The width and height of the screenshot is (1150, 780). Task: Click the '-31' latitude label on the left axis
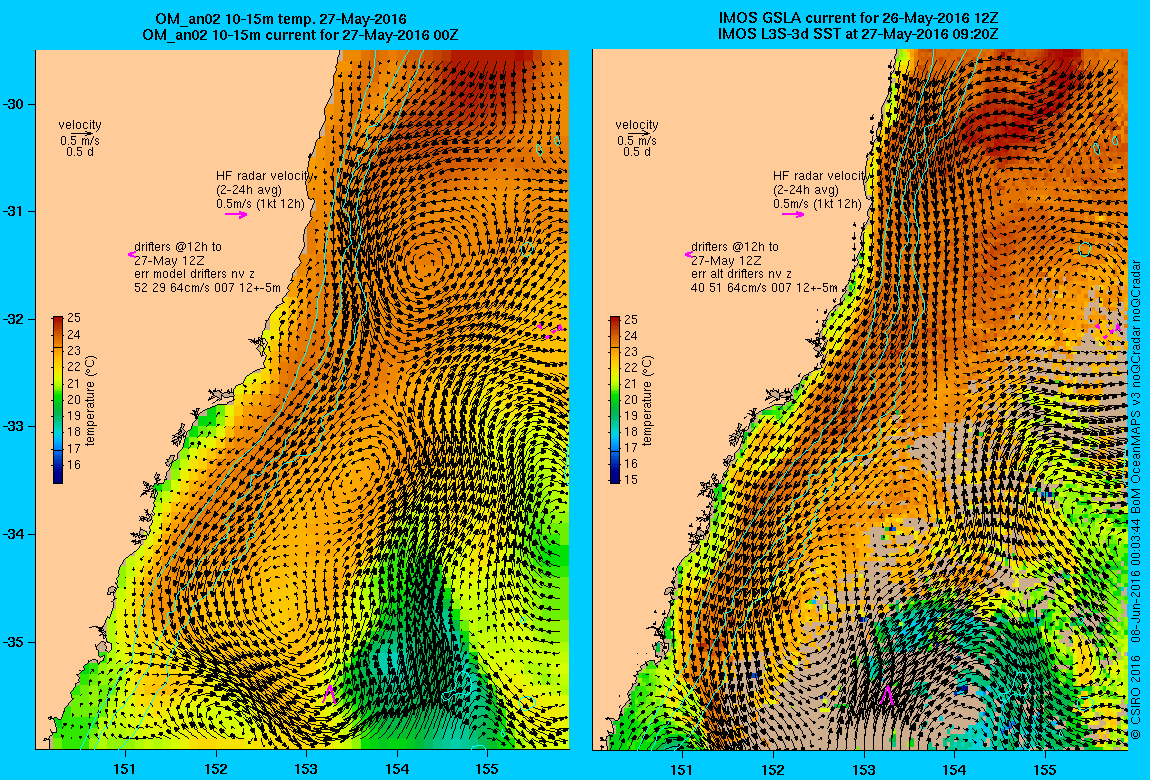[x=16, y=212]
